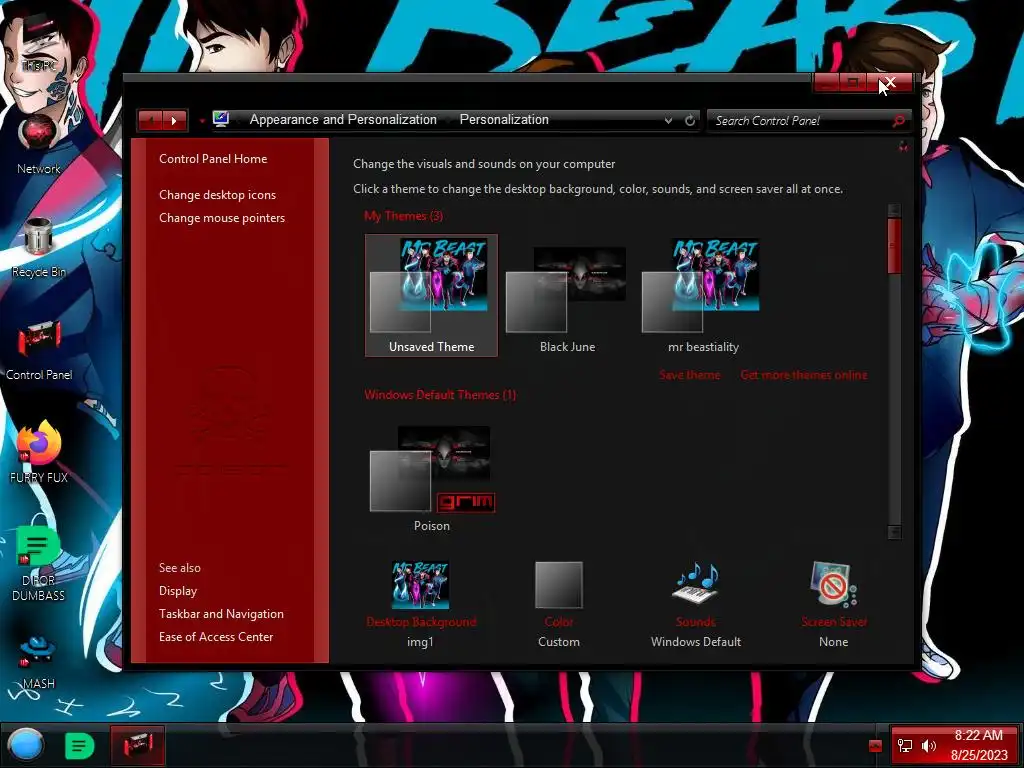Click the 'img1' label under Desktop Background
The height and width of the screenshot is (768, 1024).
[x=420, y=642]
